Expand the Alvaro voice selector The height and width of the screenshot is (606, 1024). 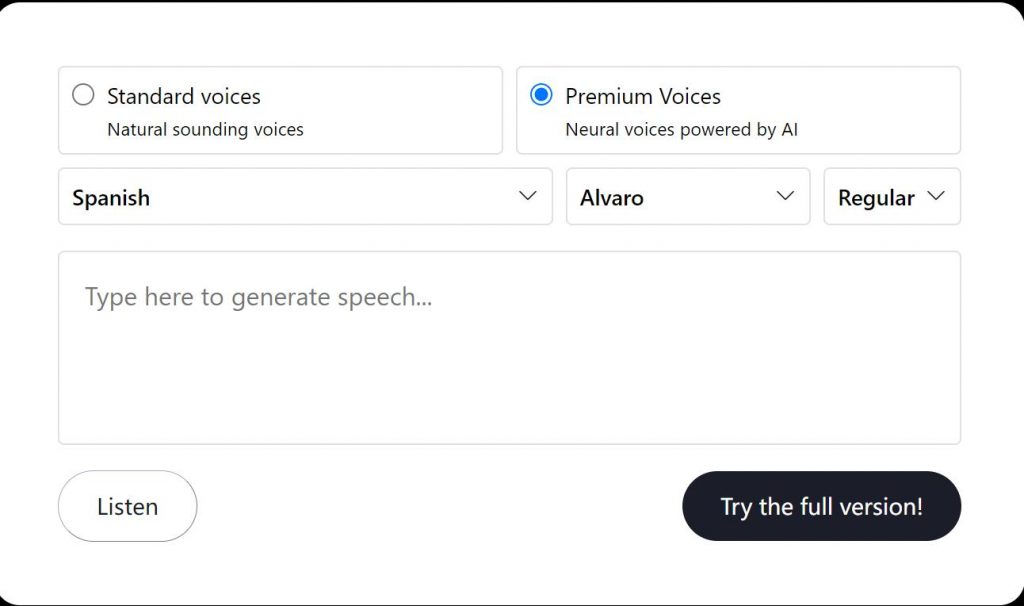coord(687,197)
